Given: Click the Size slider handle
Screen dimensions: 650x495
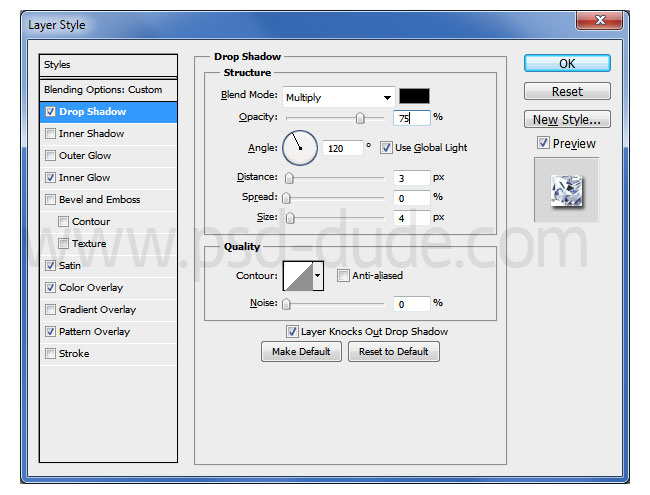Looking at the screenshot, I should [x=290, y=218].
